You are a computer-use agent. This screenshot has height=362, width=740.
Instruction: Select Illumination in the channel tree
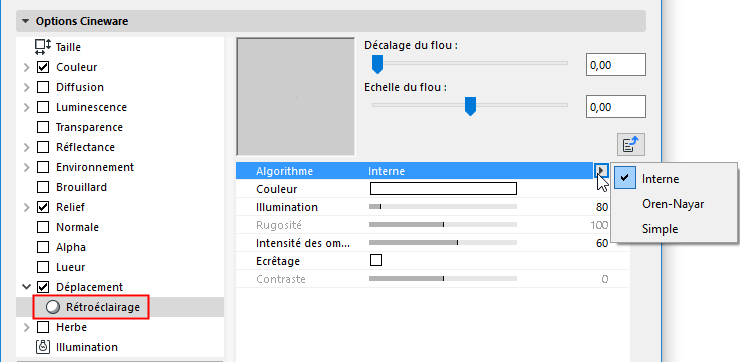click(x=86, y=347)
